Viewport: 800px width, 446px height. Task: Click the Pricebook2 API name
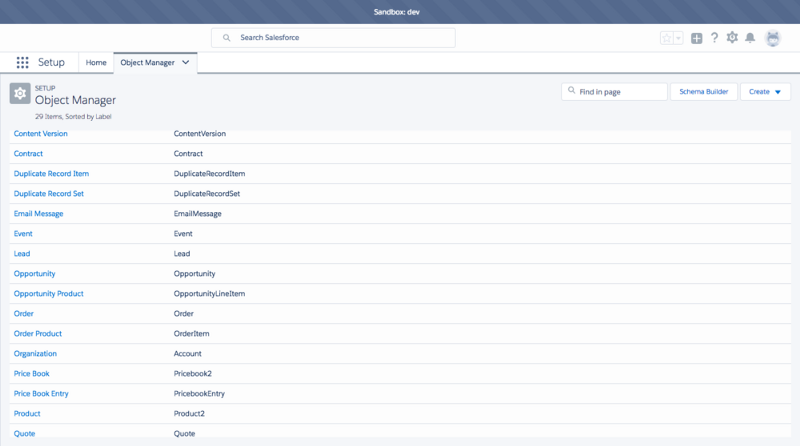click(x=192, y=374)
